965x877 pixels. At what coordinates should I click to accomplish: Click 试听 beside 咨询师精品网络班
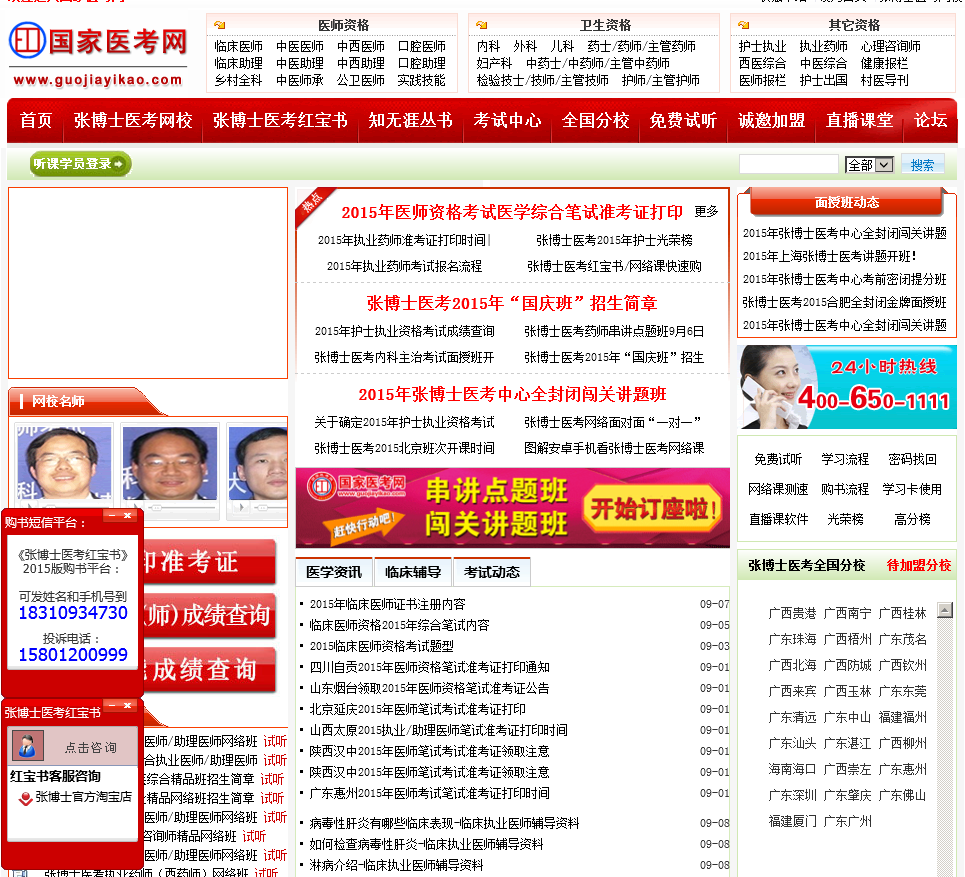(x=254, y=836)
